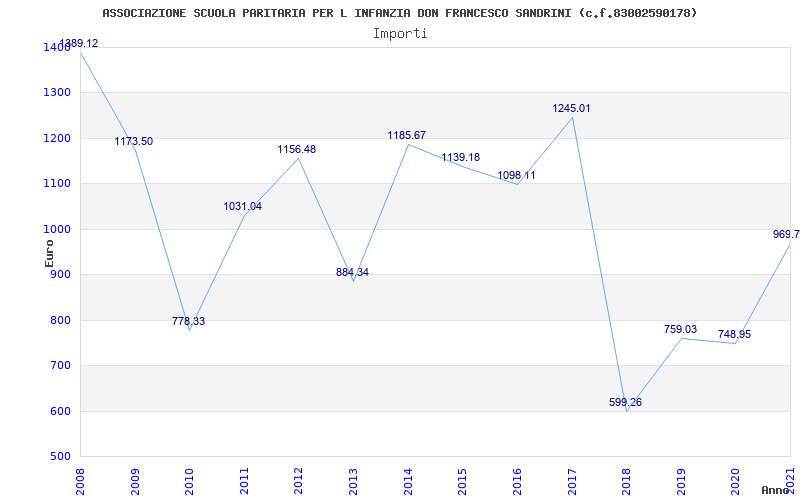Click the 778.33 data point label
Screen dimensions: 800x500
coord(188,321)
